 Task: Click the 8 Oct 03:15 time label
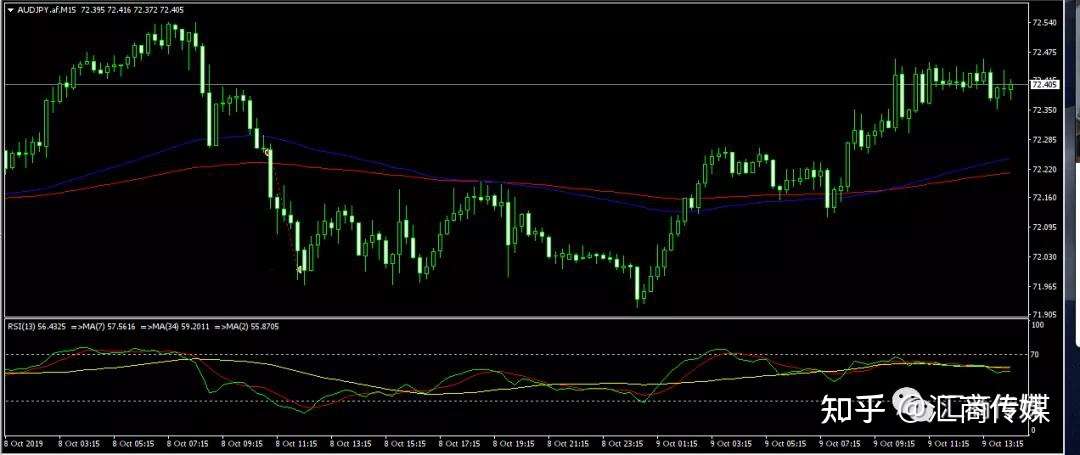click(78, 444)
